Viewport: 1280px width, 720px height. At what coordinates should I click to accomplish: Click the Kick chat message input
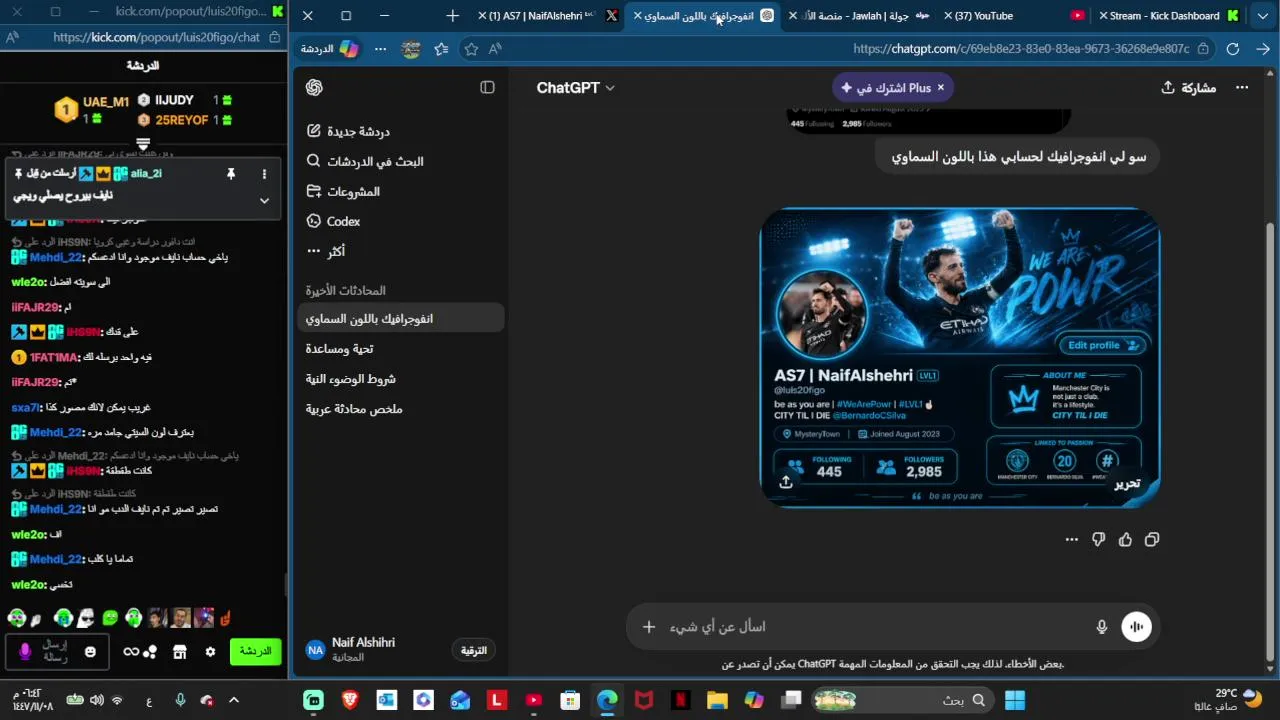[55, 652]
